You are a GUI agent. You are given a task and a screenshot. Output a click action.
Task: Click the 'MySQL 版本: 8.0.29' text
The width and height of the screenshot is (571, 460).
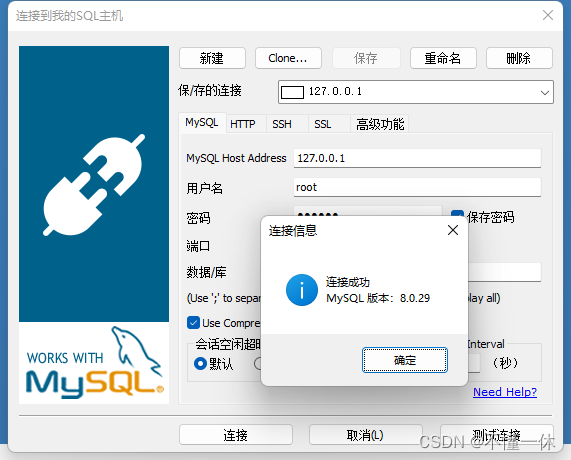[x=378, y=298]
